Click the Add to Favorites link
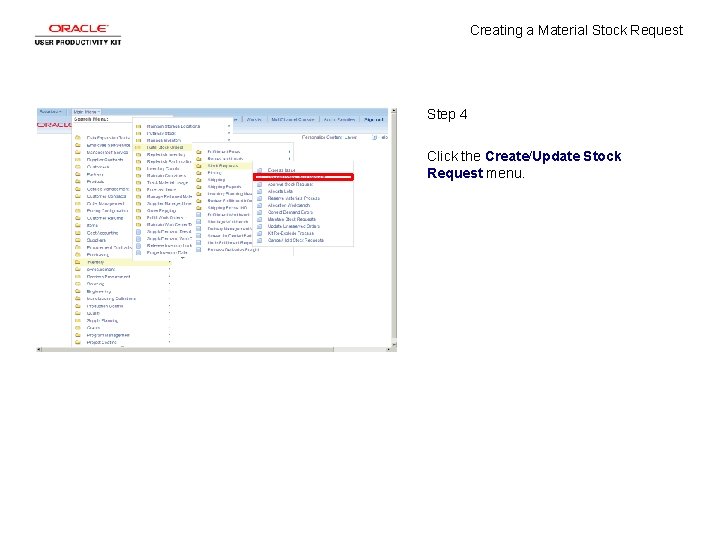 339,120
